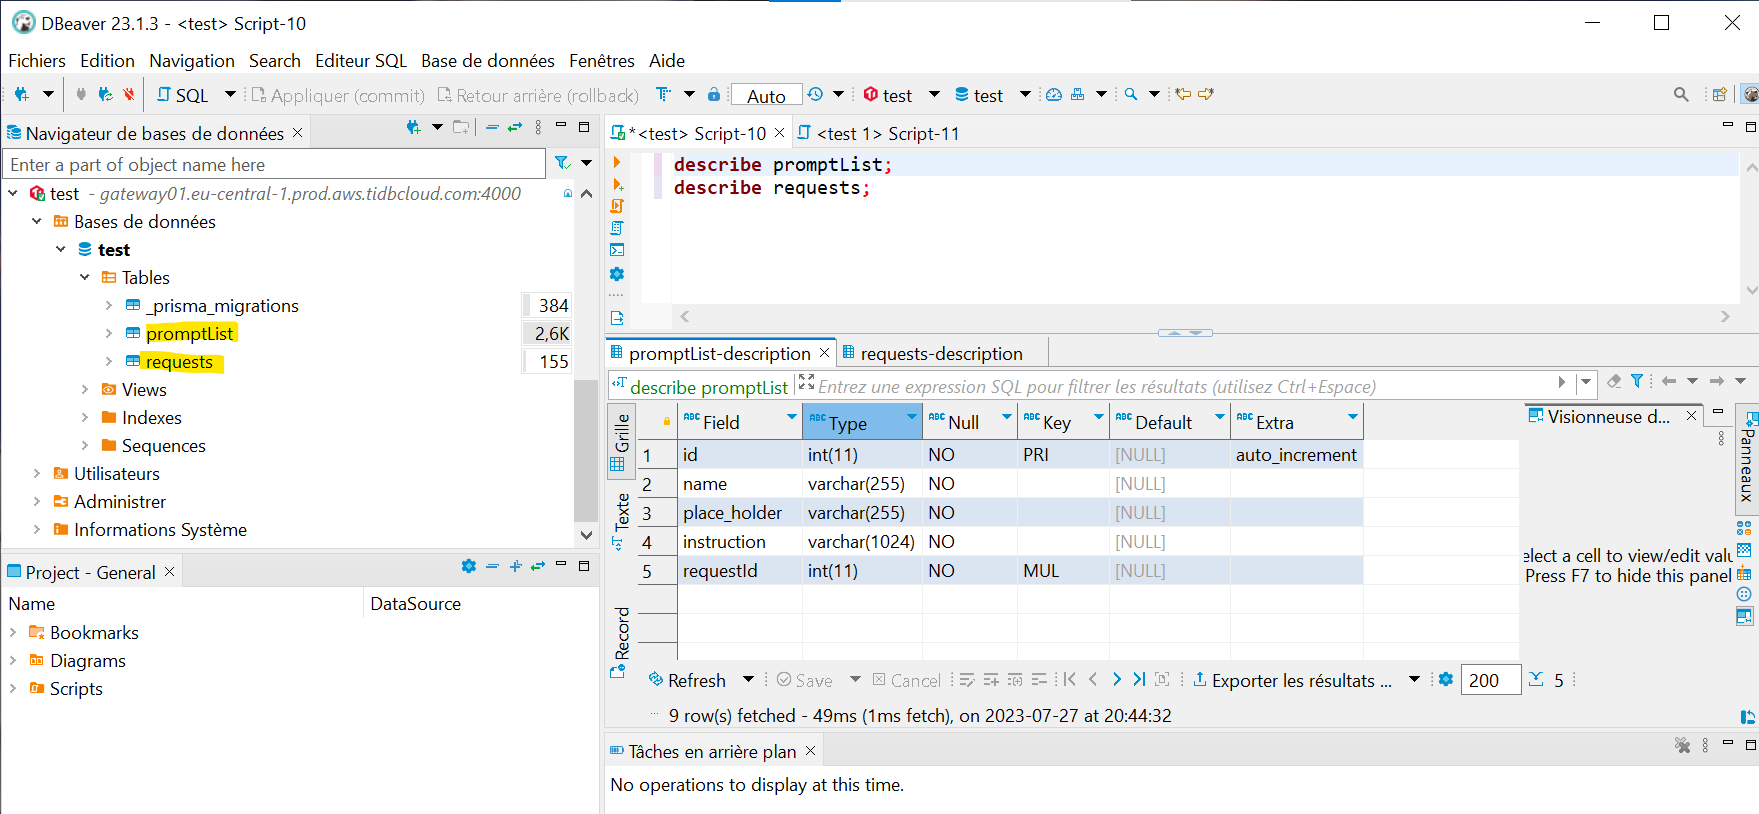Click Exporter les résultats button
Image resolution: width=1759 pixels, height=814 pixels.
(1293, 680)
